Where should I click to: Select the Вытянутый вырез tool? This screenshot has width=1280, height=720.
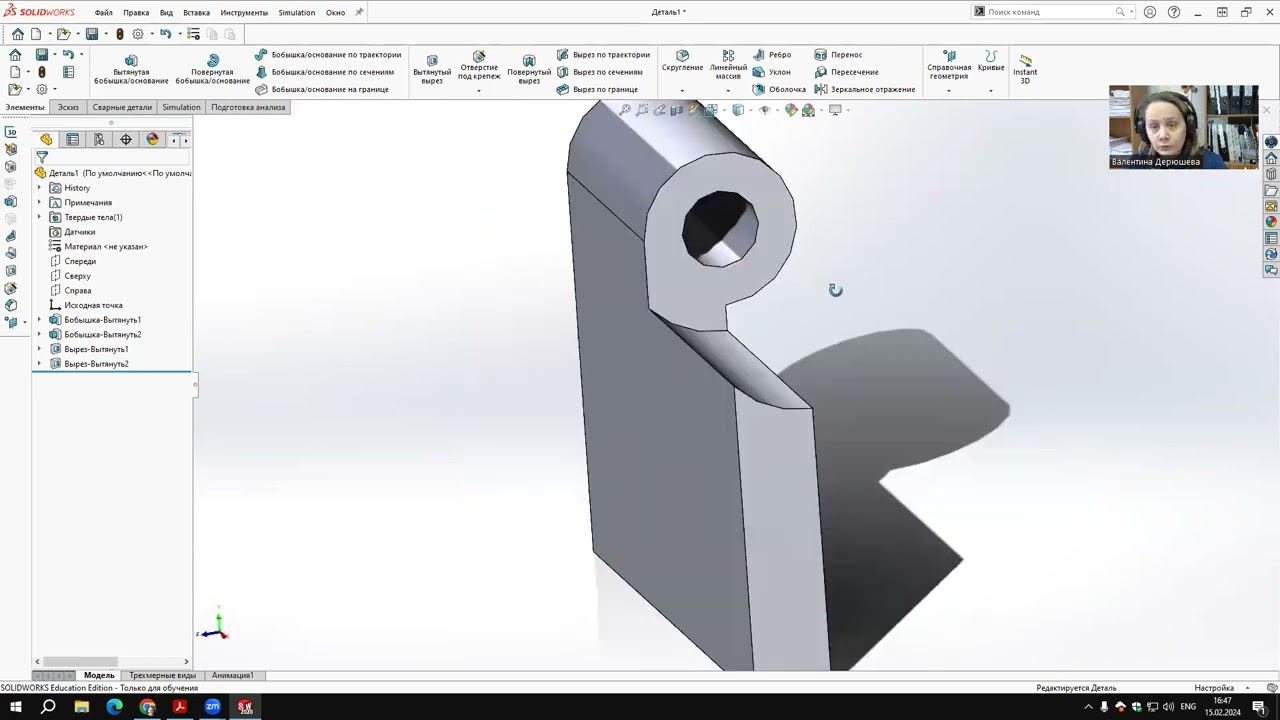432,70
